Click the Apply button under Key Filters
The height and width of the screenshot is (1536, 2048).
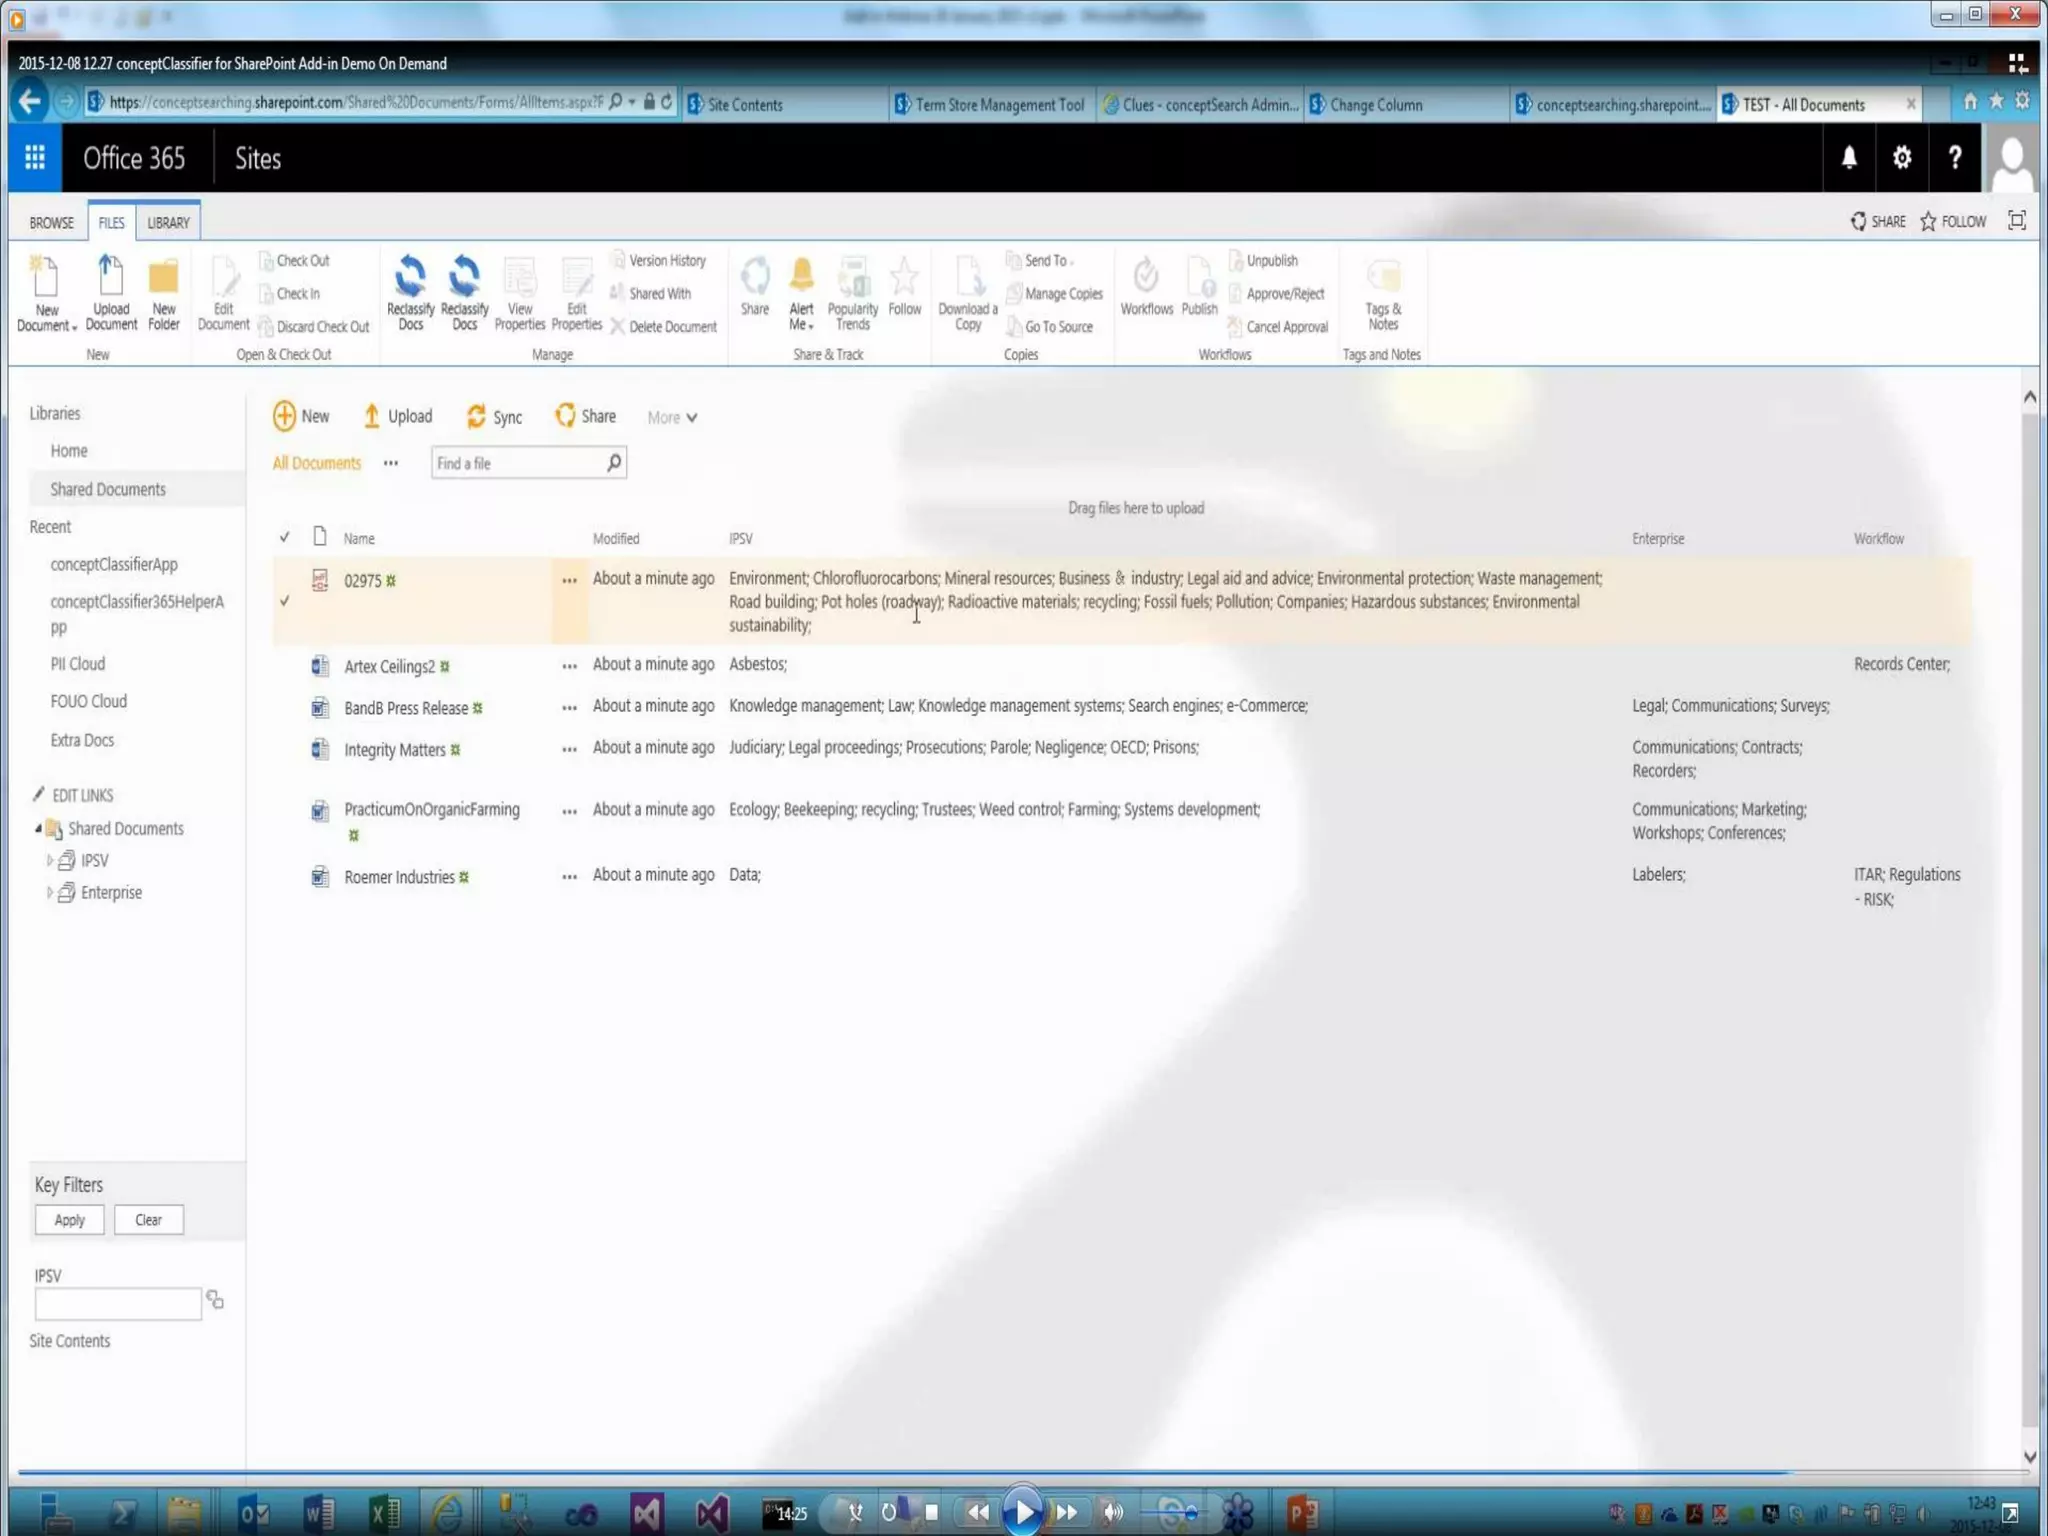(69, 1219)
